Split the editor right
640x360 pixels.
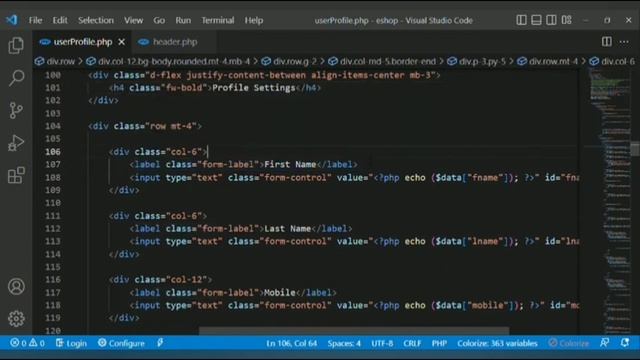[x=607, y=42]
